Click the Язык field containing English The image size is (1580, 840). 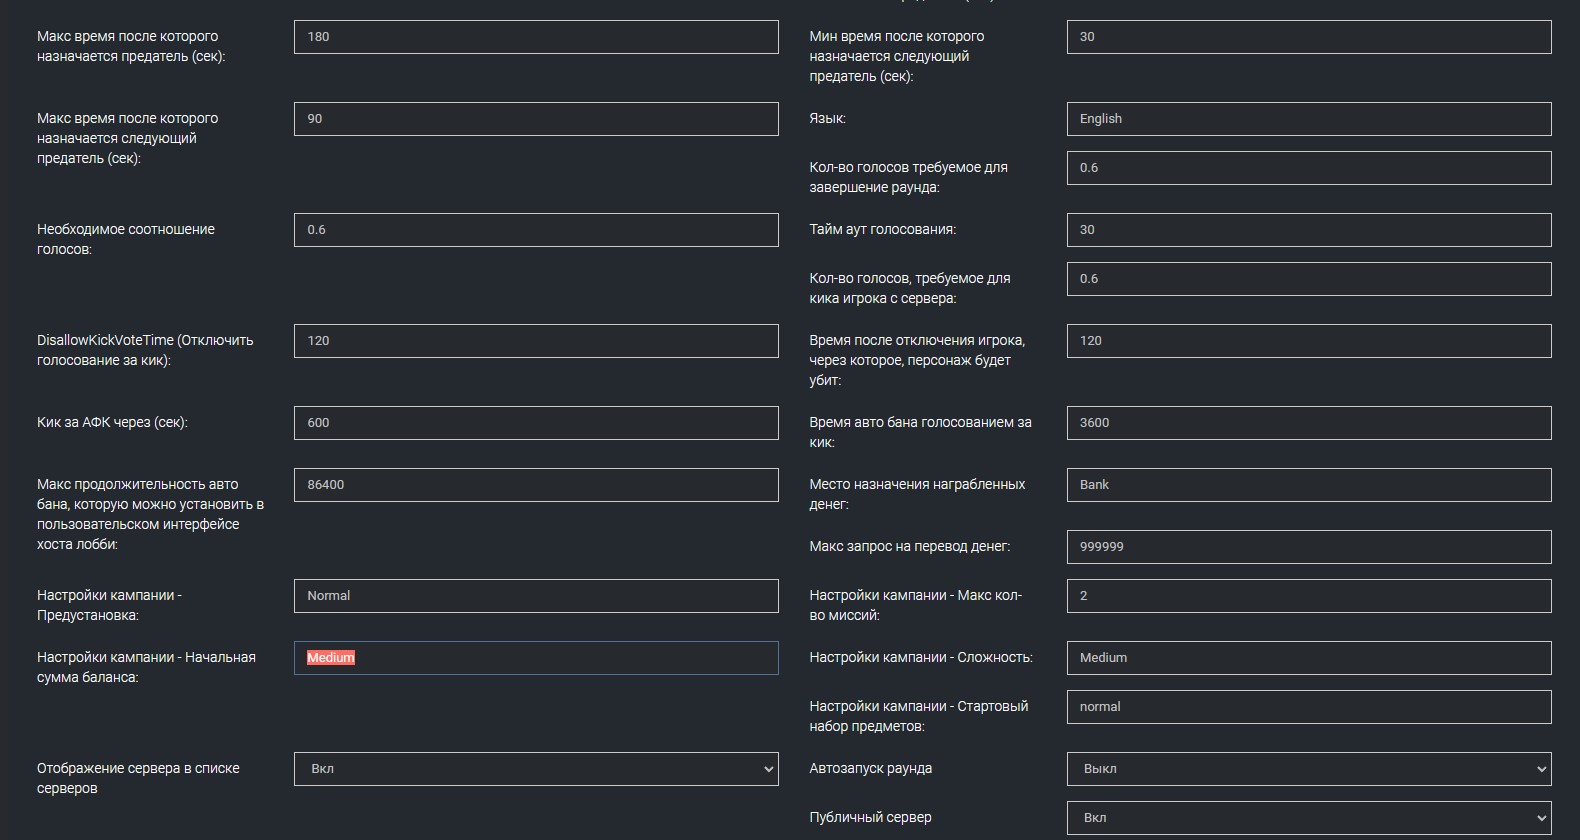(x=1308, y=119)
